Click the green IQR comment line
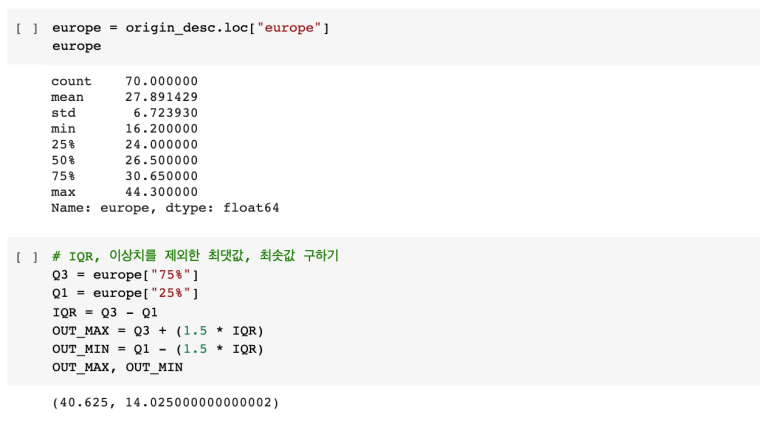 (195, 256)
